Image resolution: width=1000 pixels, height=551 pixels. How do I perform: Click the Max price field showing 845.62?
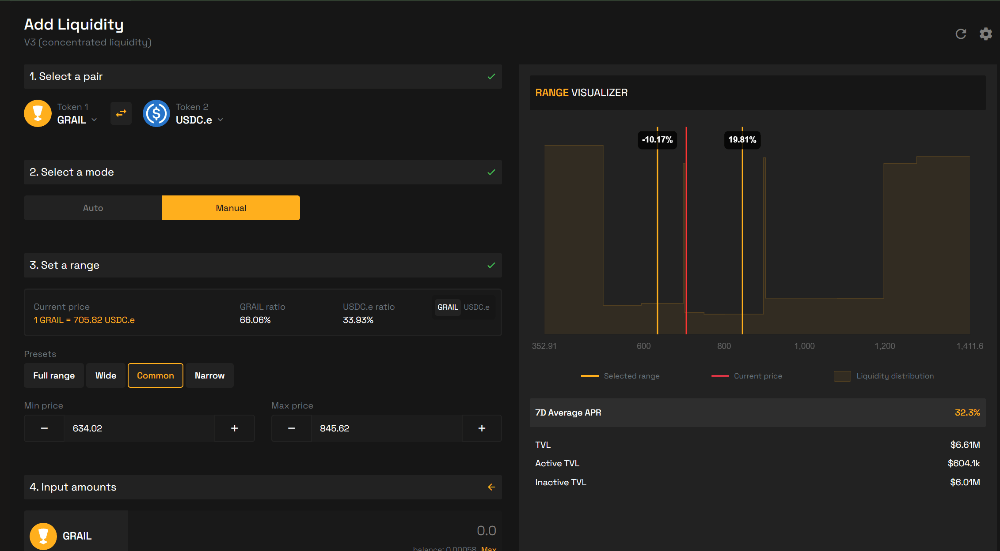pos(386,429)
